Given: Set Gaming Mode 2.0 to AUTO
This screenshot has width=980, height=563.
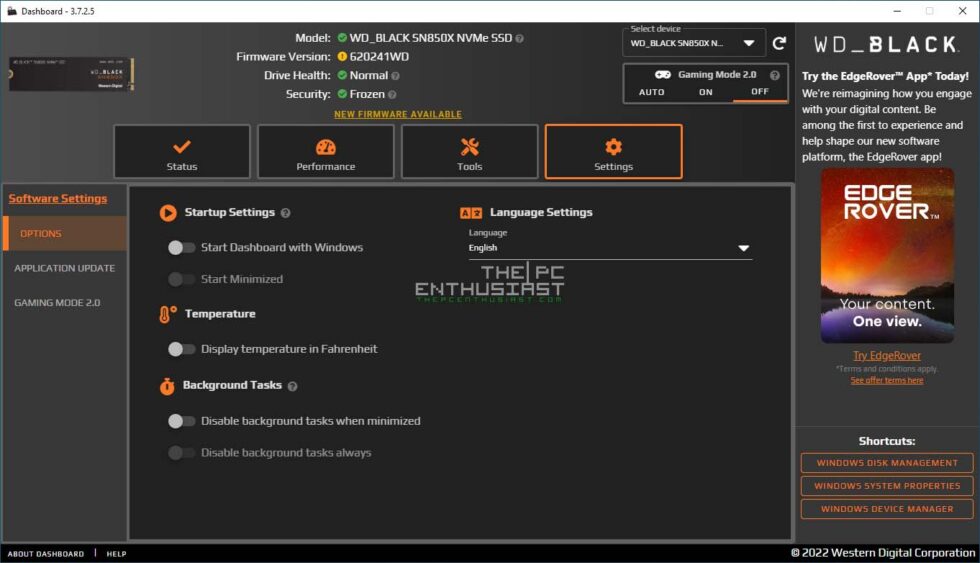Looking at the screenshot, I should 651,92.
